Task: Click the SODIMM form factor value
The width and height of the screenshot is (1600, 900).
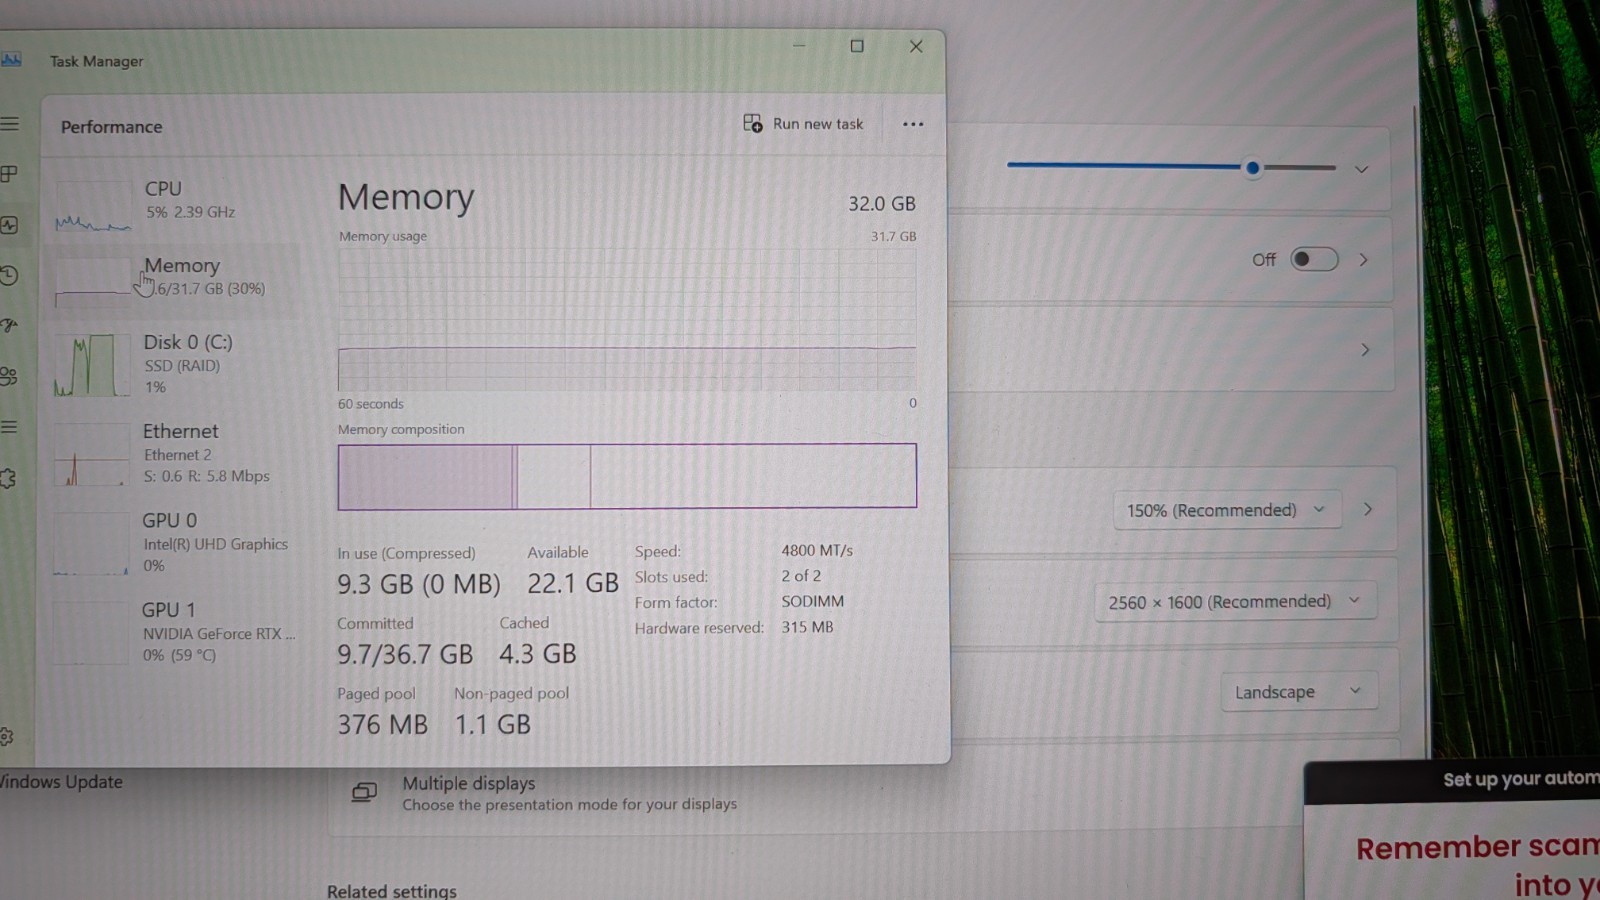Action: 813,601
